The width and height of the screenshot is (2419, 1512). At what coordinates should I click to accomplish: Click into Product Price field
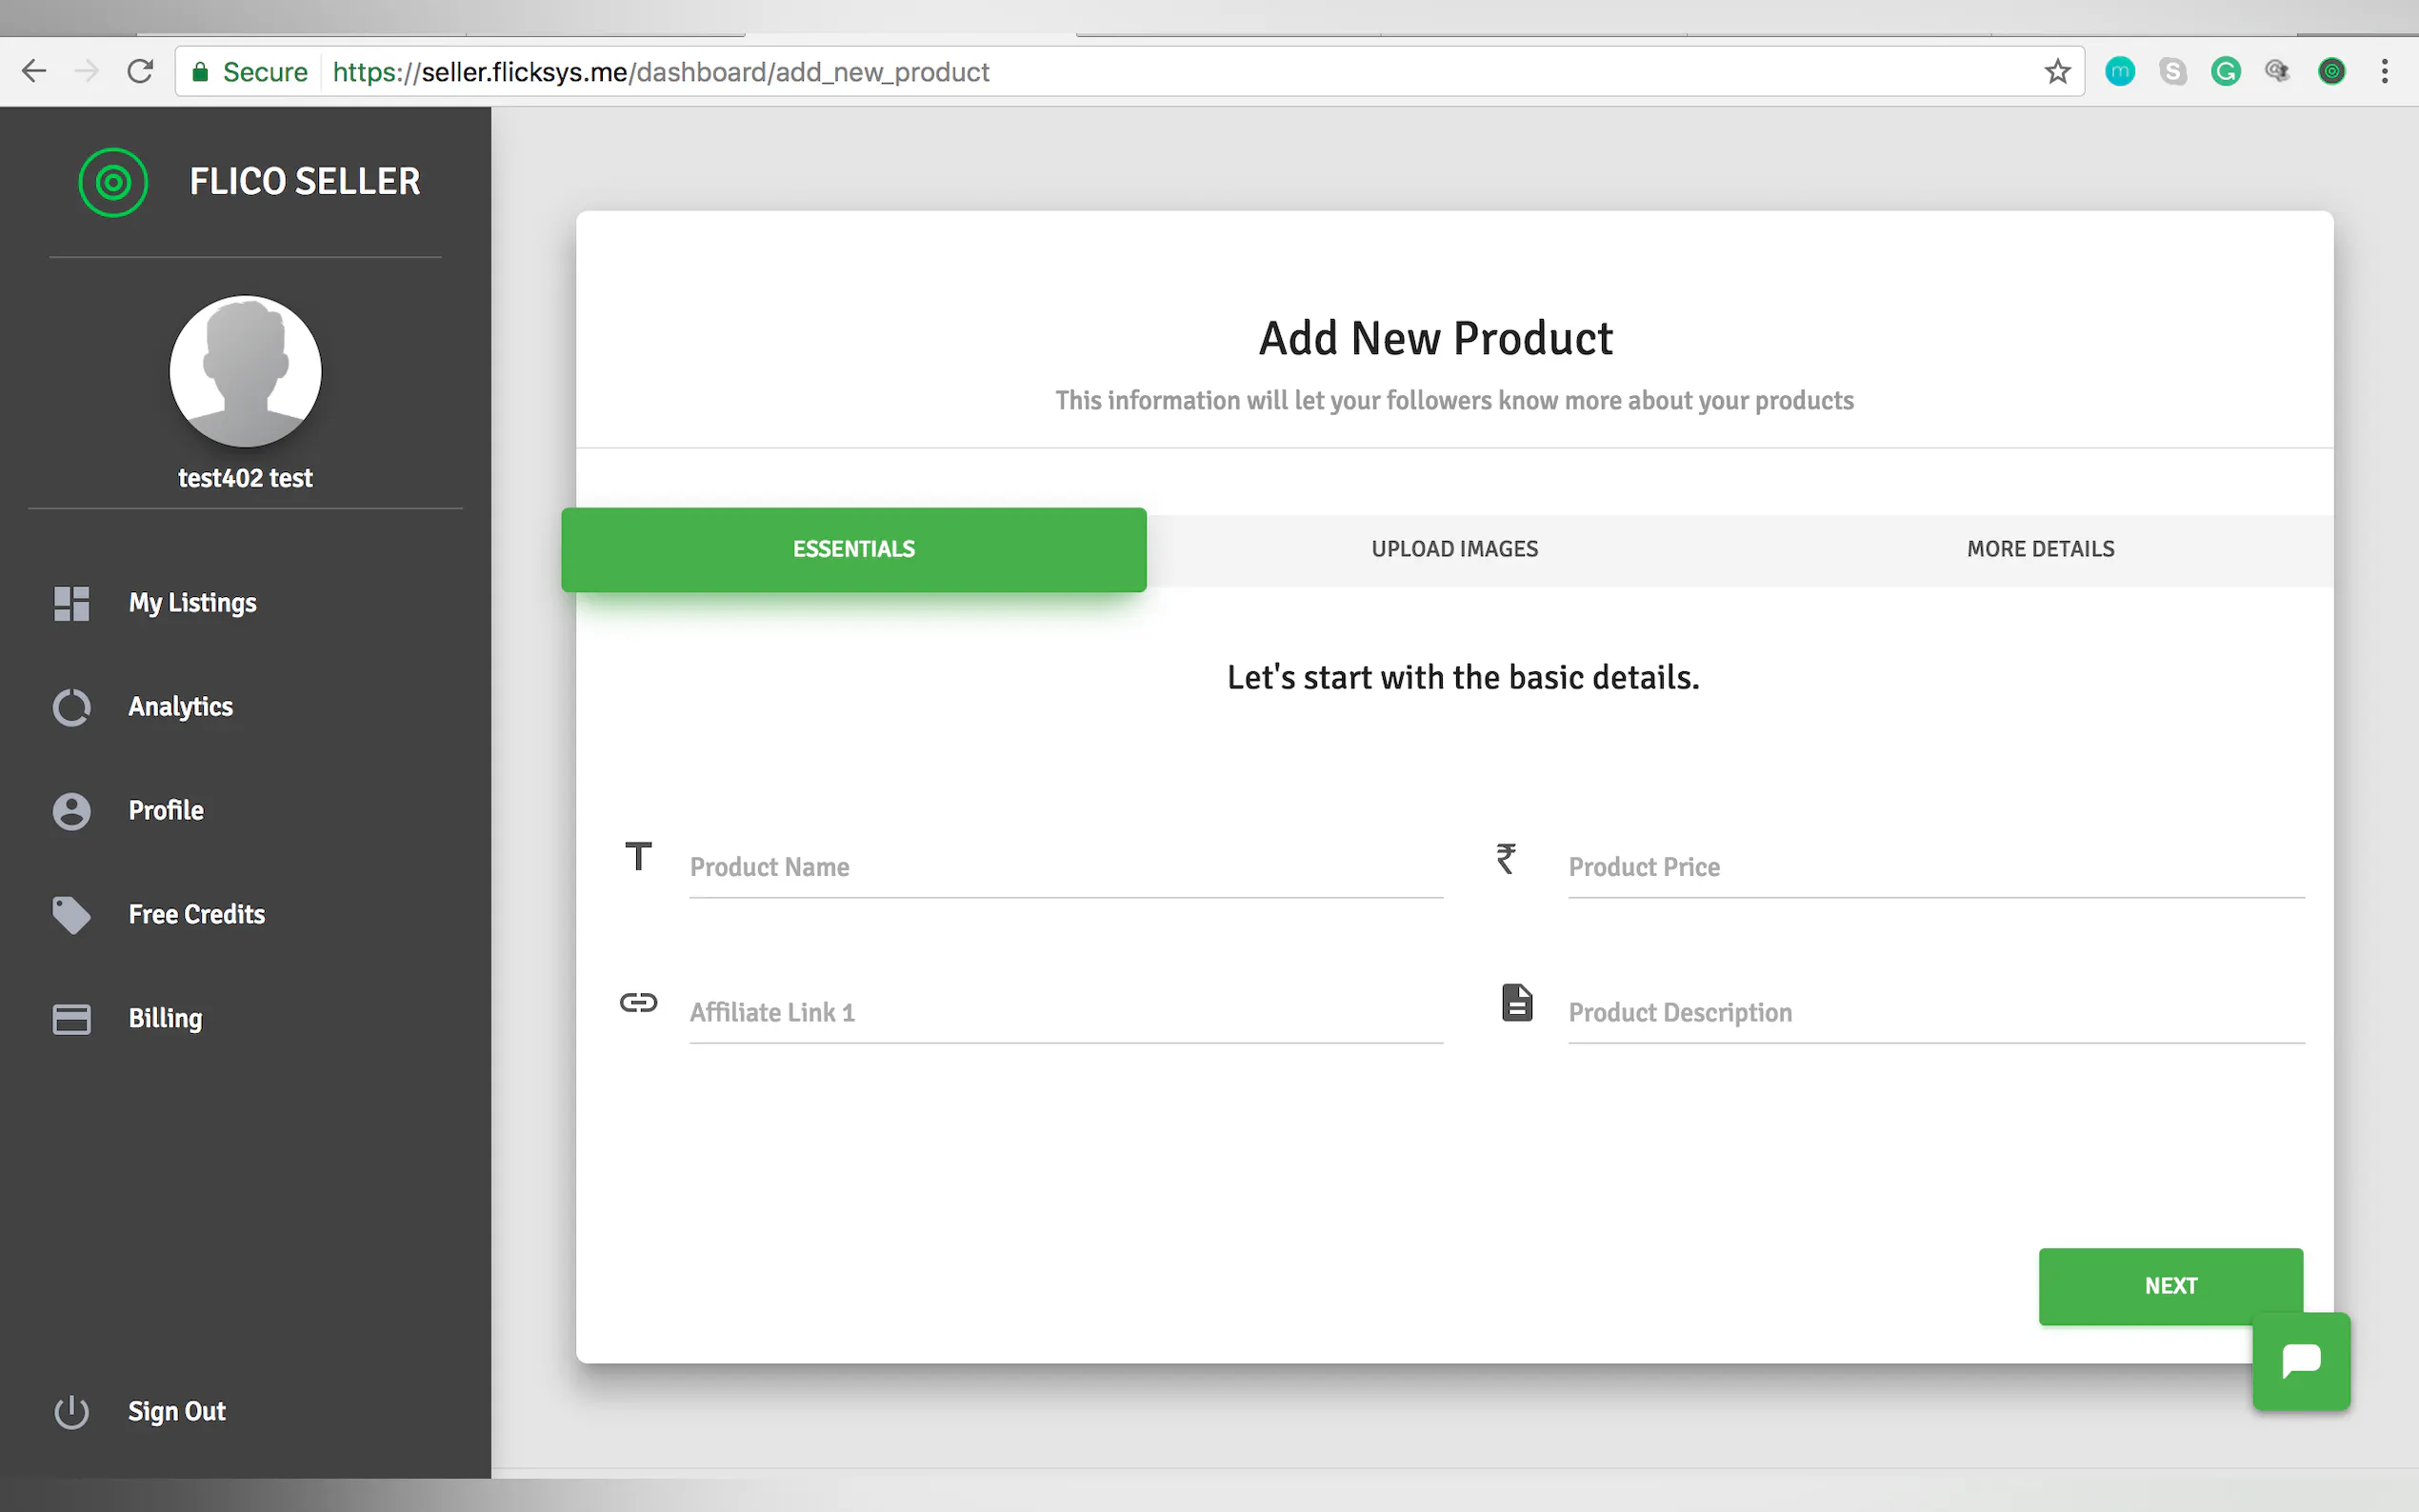click(x=1935, y=867)
